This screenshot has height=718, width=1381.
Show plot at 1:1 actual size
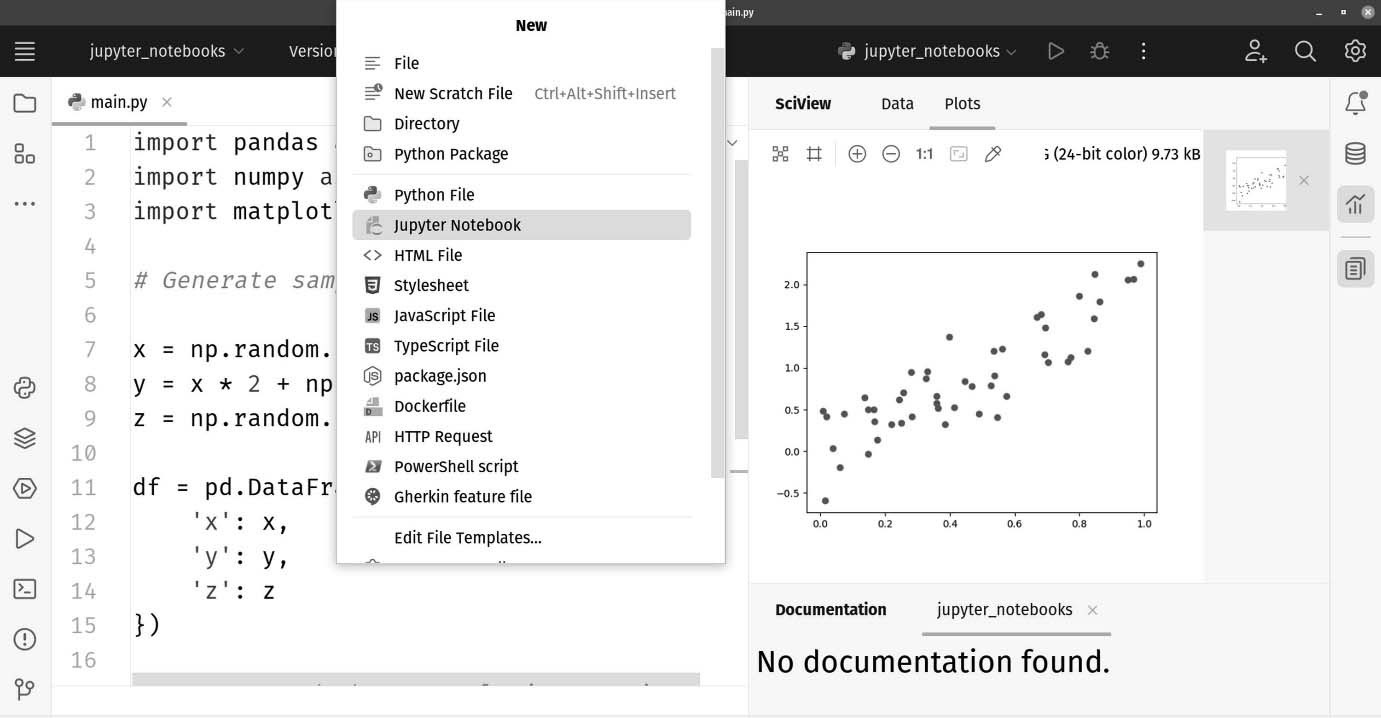922,154
